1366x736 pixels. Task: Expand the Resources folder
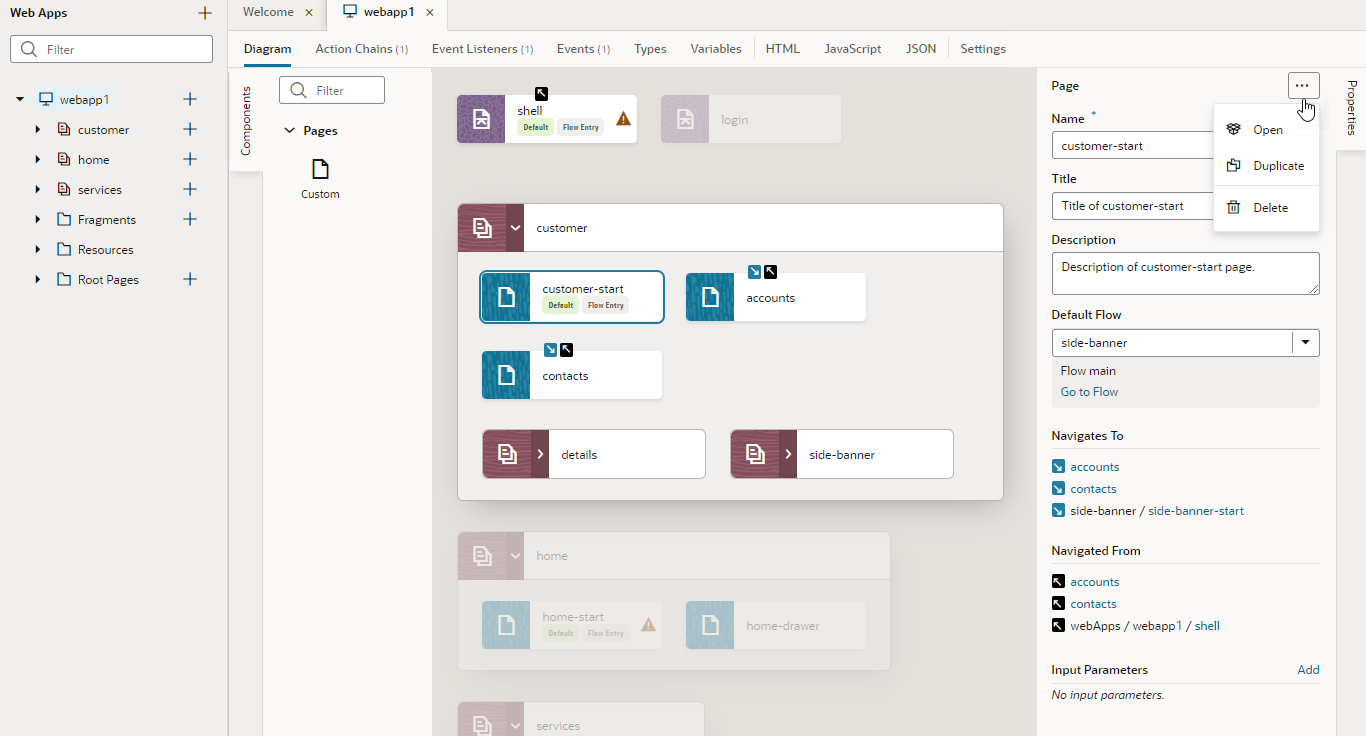coord(38,249)
